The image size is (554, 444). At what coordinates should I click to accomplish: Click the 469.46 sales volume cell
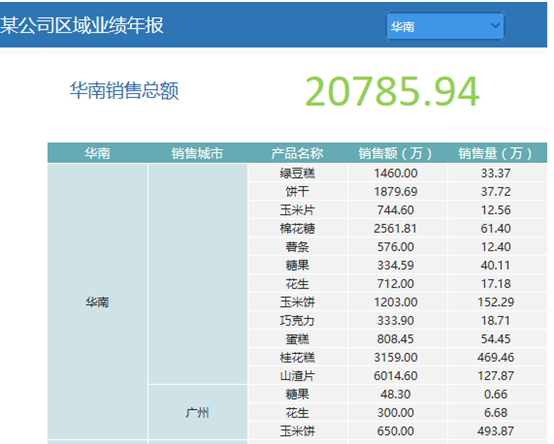pyautogui.click(x=496, y=357)
